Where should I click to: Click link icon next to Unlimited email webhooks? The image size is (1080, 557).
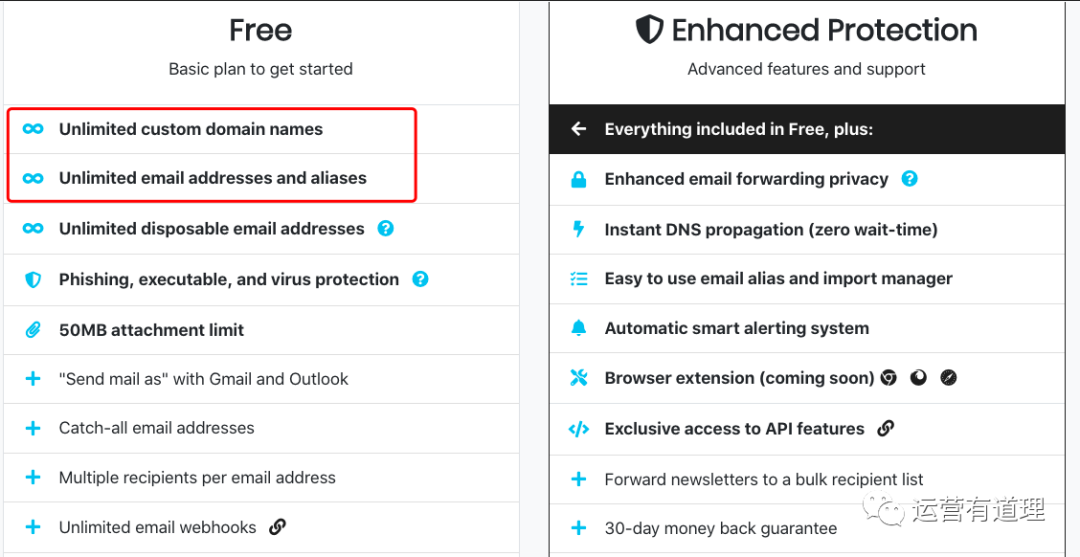point(278,527)
